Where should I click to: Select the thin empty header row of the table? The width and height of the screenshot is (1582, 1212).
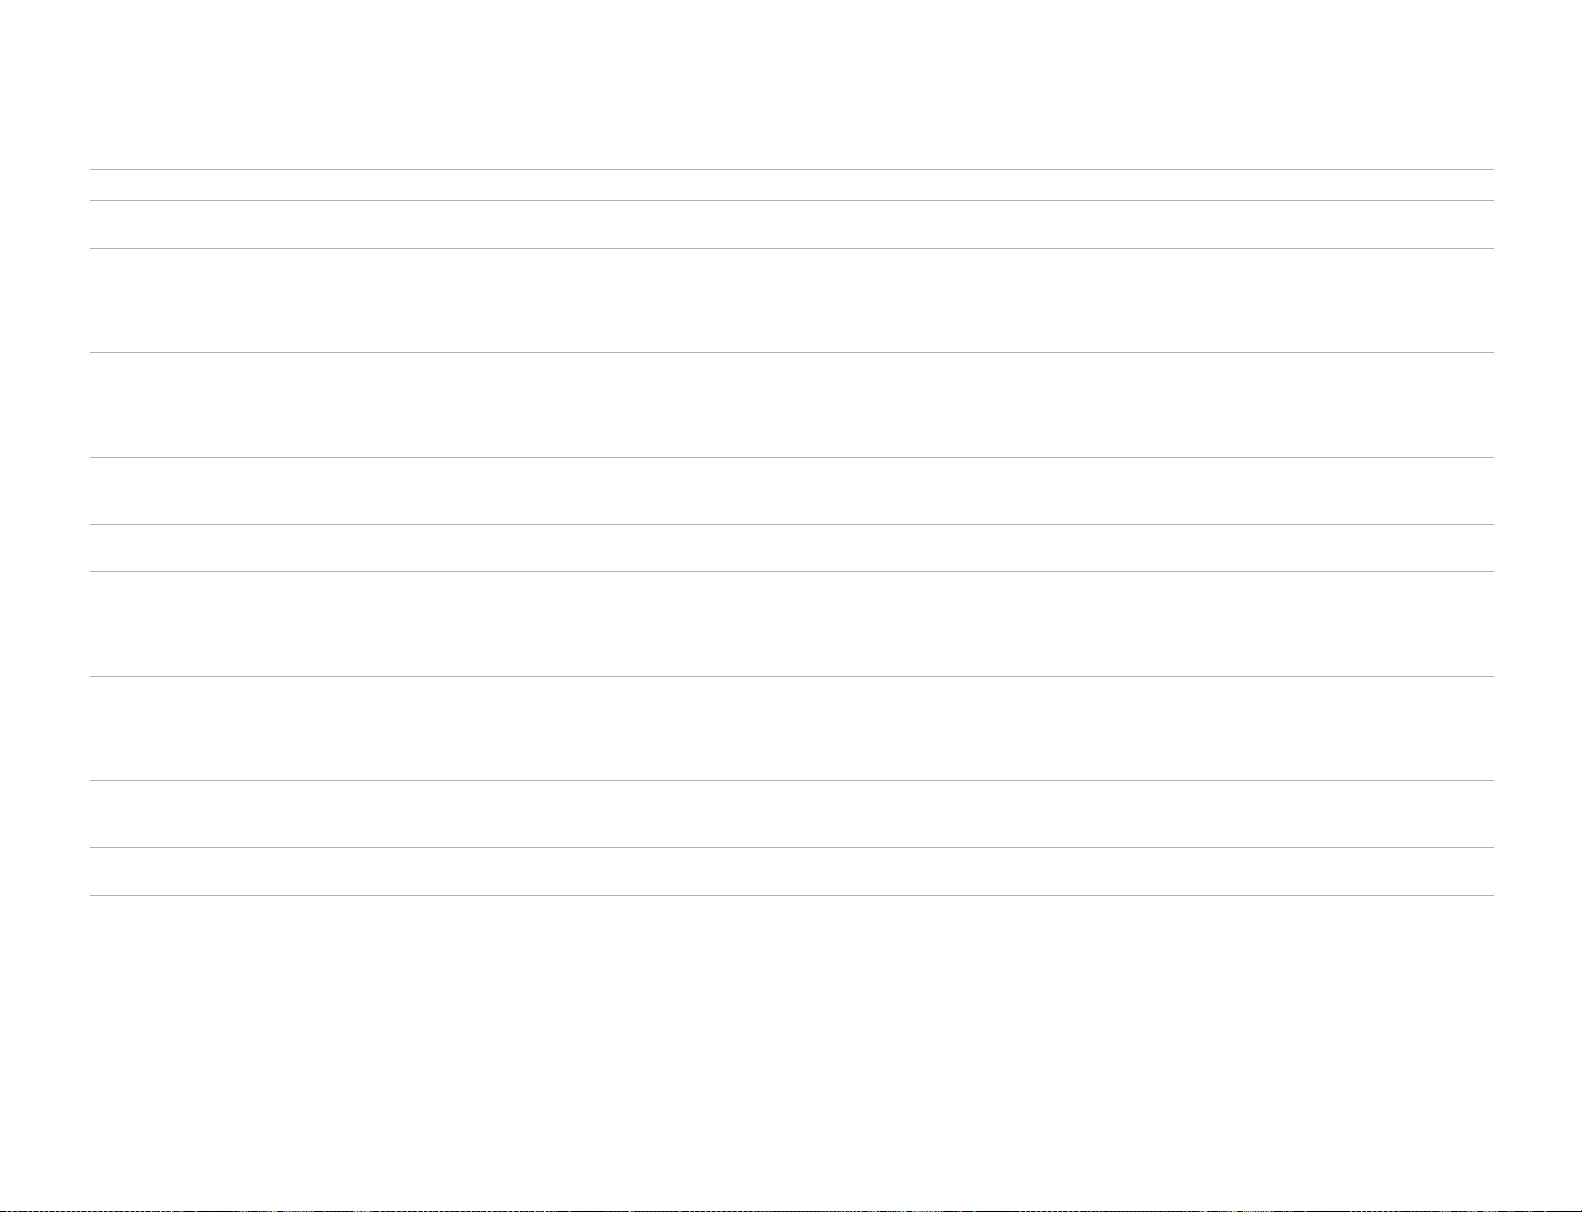pyautogui.click(x=791, y=185)
